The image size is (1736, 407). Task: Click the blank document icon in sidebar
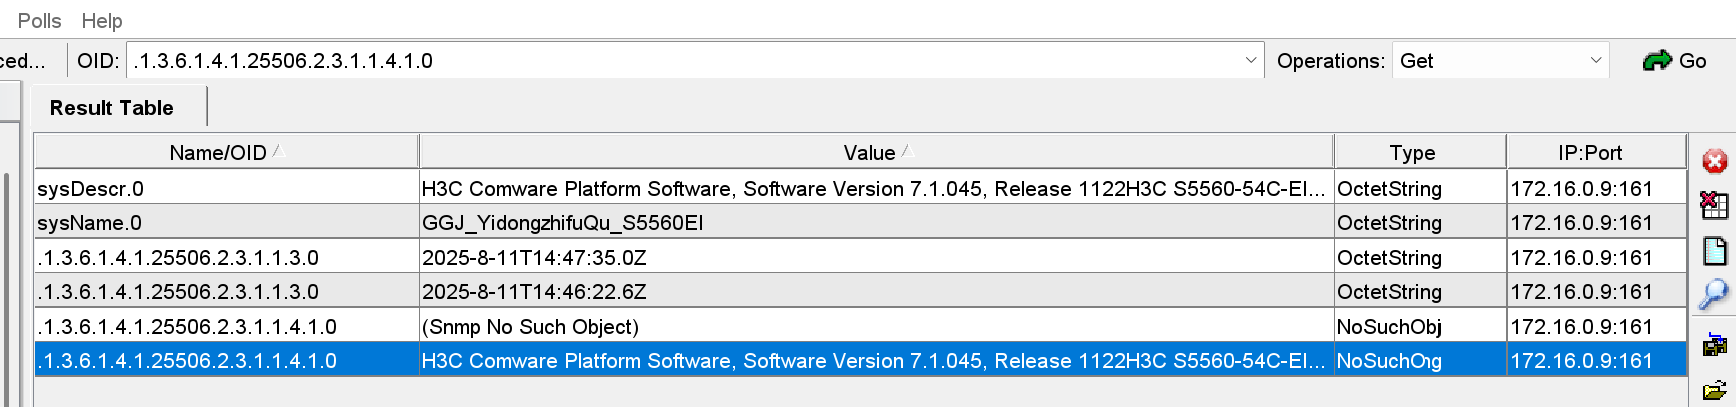click(x=1714, y=251)
